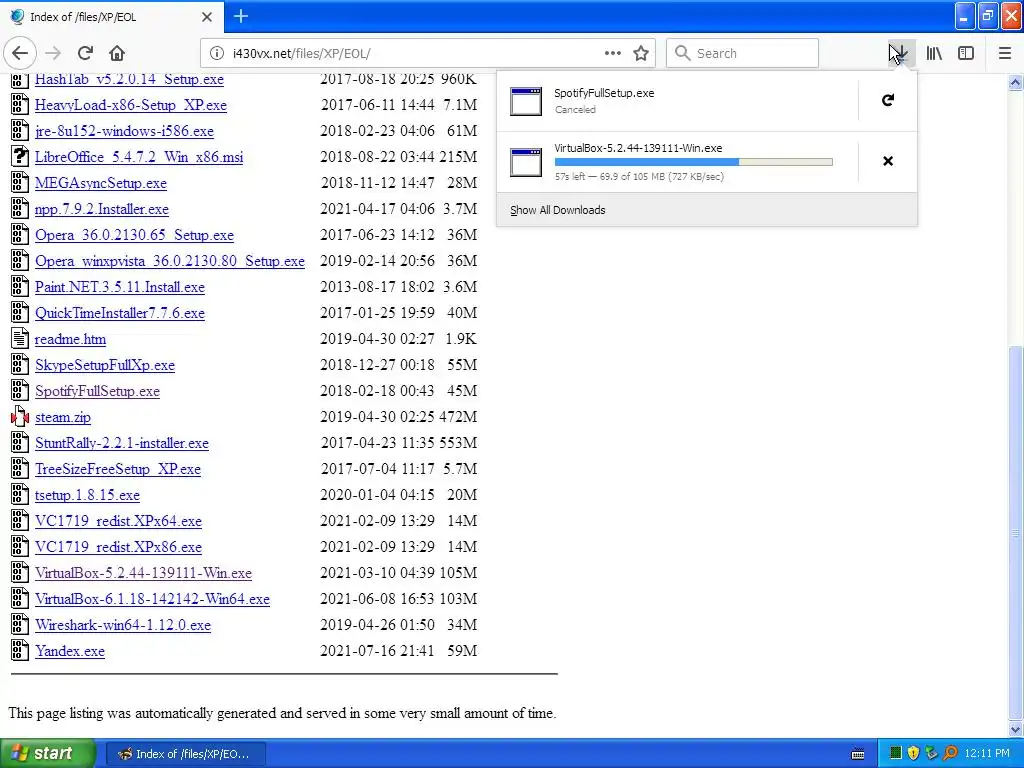The height and width of the screenshot is (768, 1024).
Task: Open LibreOffice_5.4.7.2_Win_x86.msi link
Action: click(139, 157)
